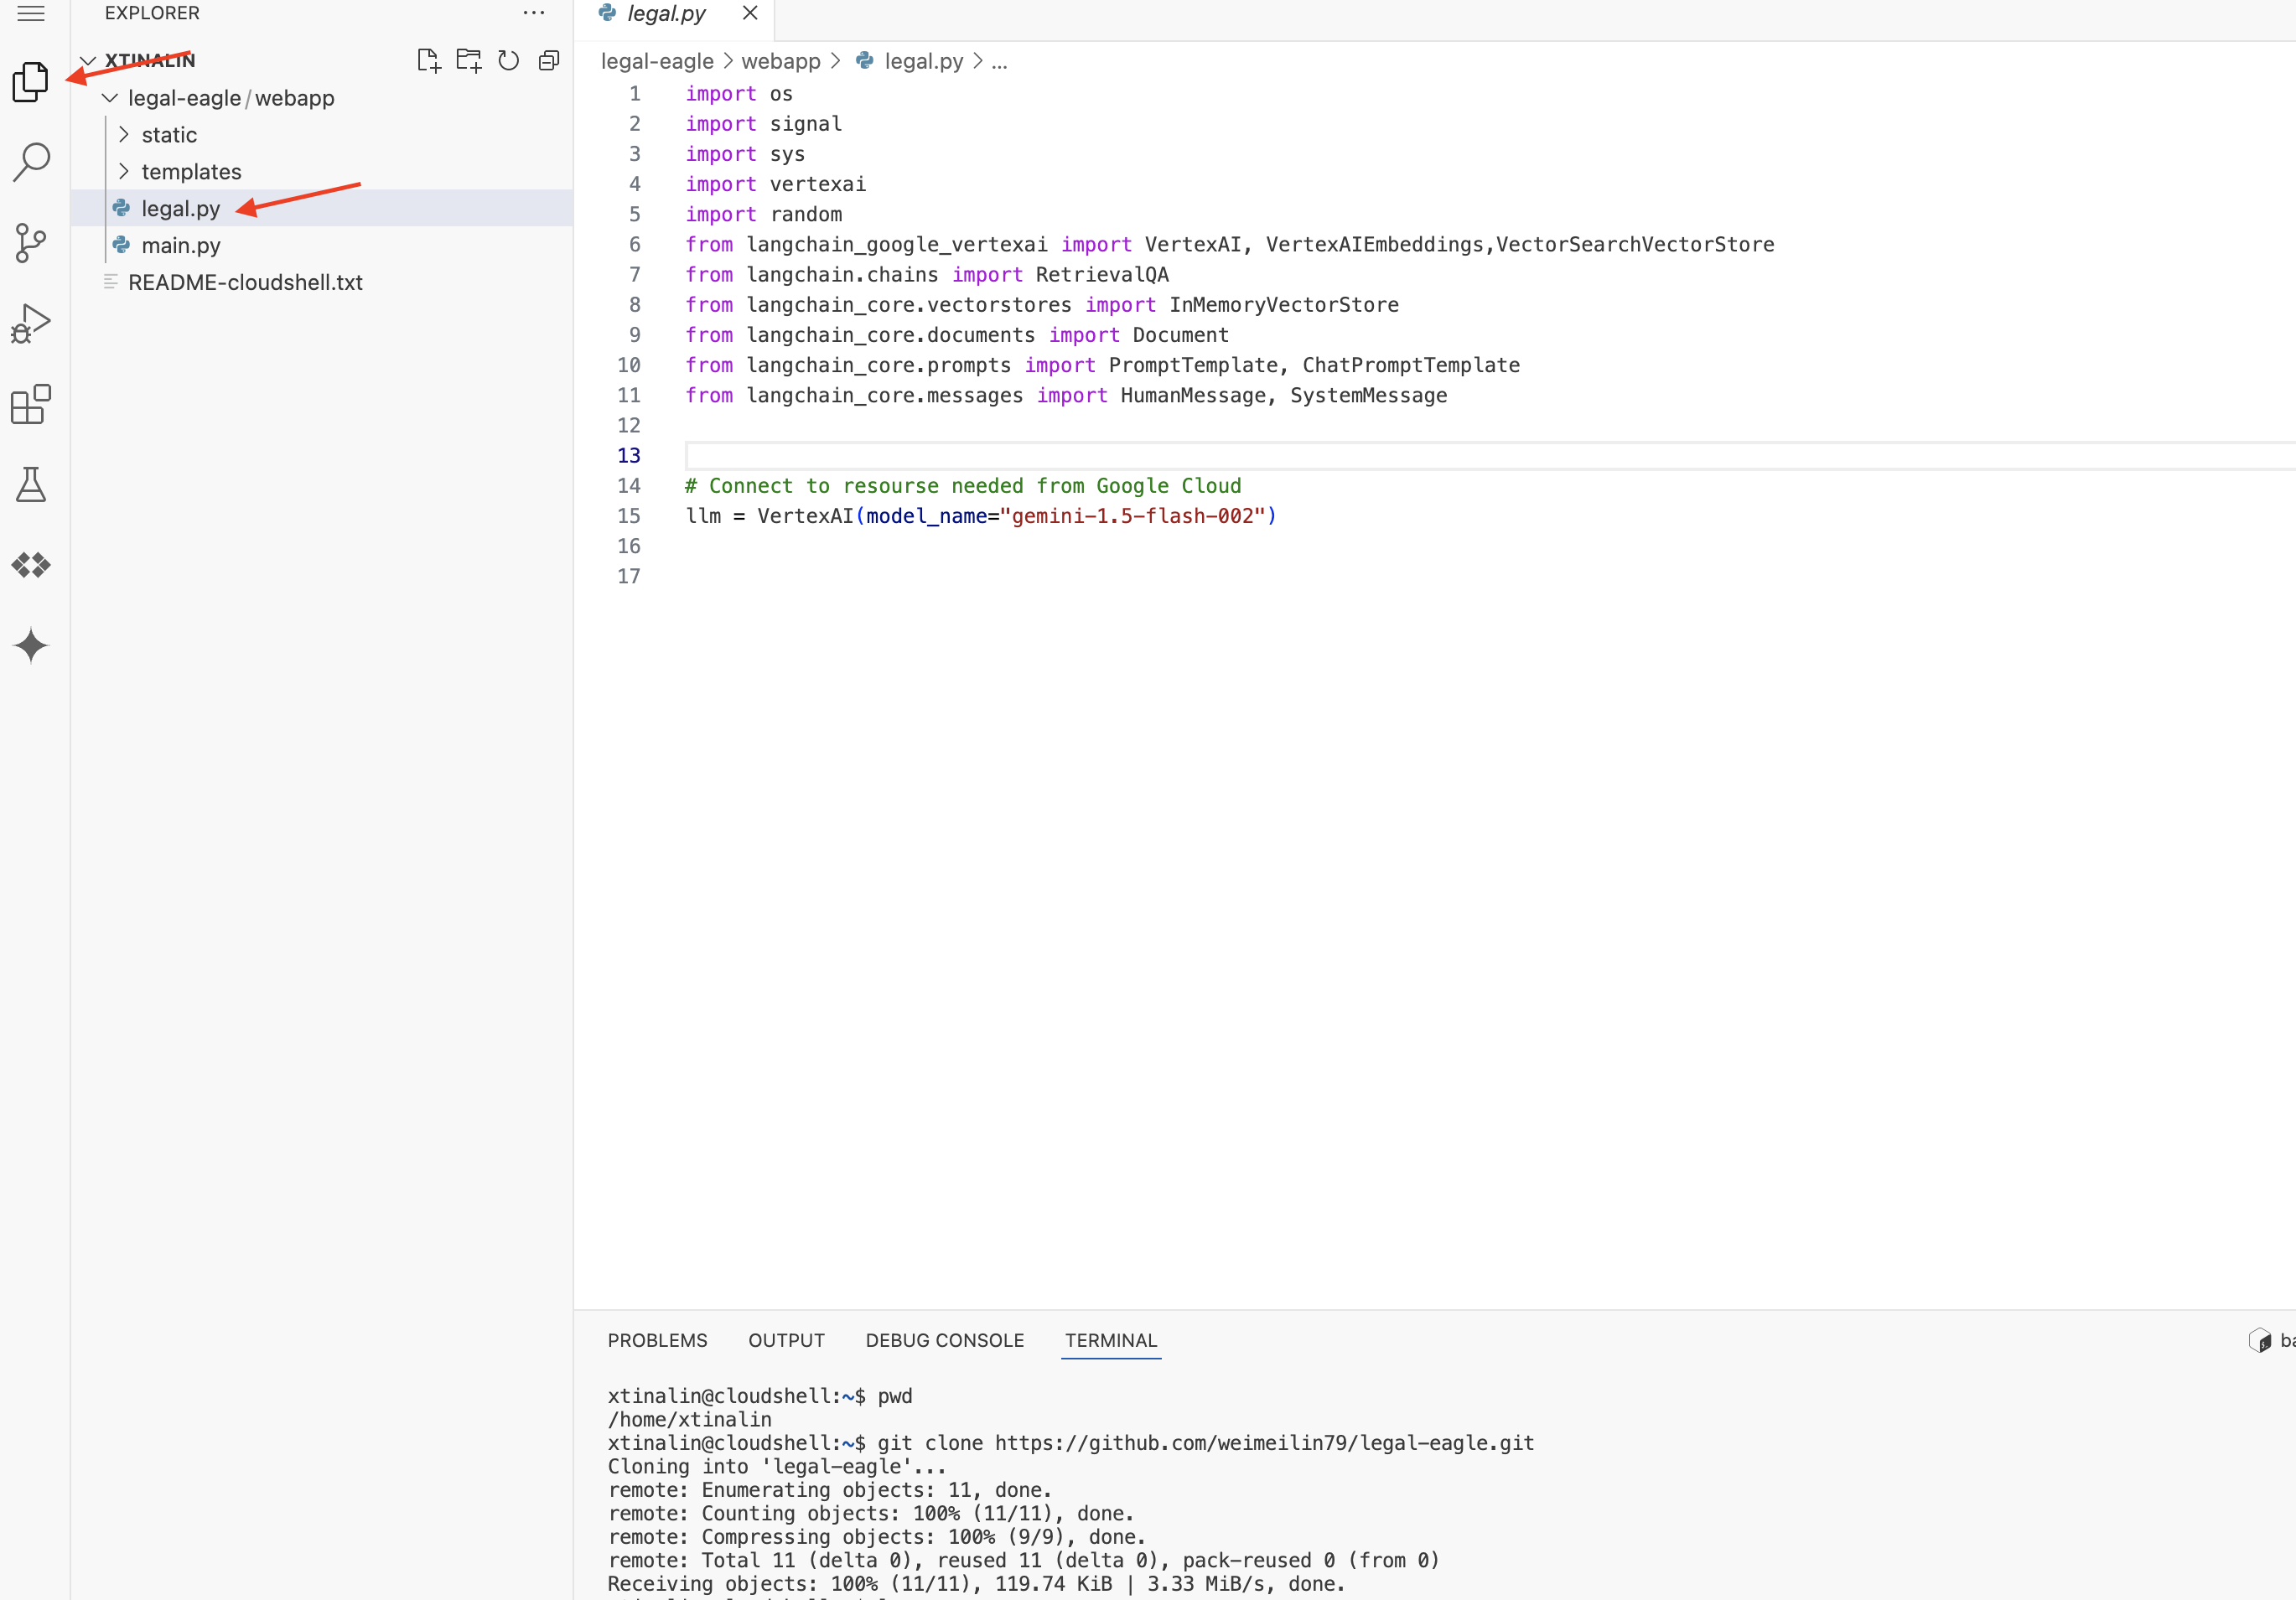Open the Source Control view
Viewport: 2296px width, 1600px height.
[x=31, y=242]
